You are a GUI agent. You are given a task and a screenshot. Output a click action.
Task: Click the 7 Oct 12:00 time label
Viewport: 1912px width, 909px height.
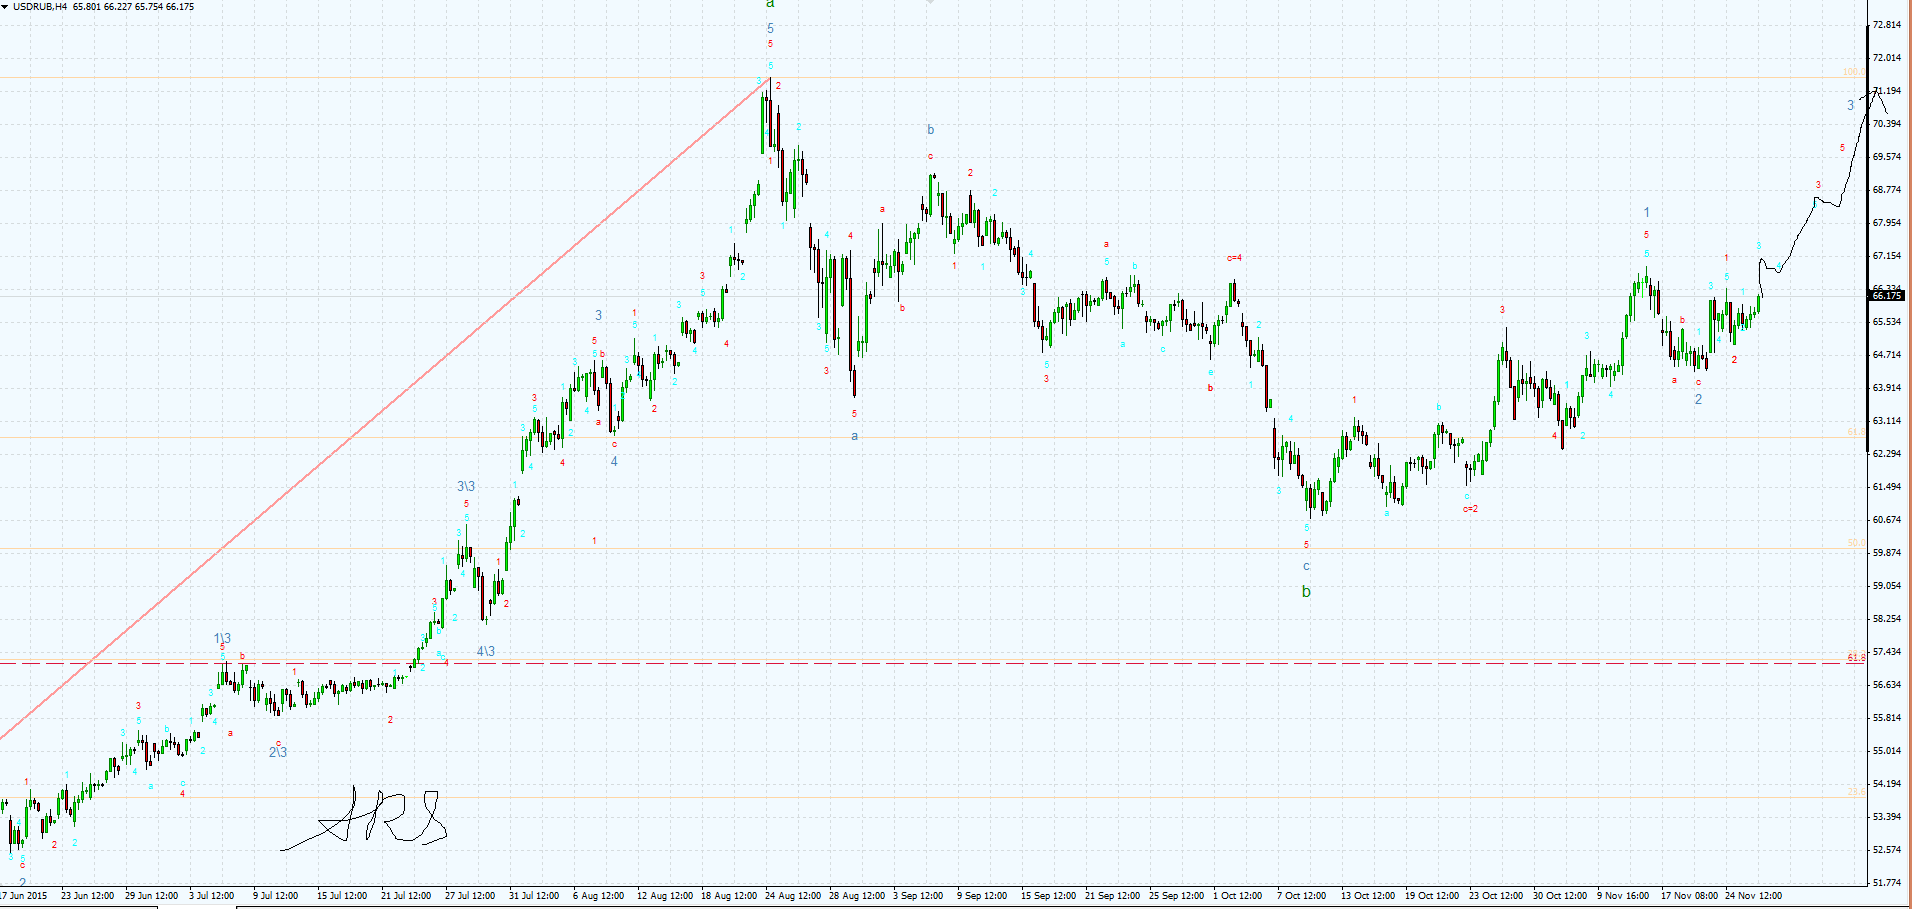[x=1302, y=896]
